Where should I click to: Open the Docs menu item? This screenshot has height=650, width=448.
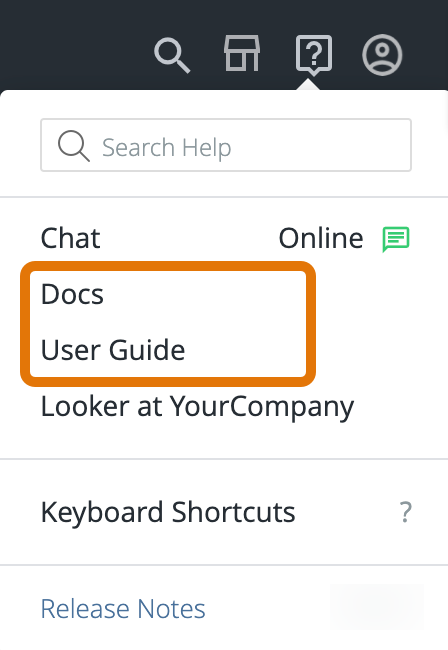pos(73,295)
